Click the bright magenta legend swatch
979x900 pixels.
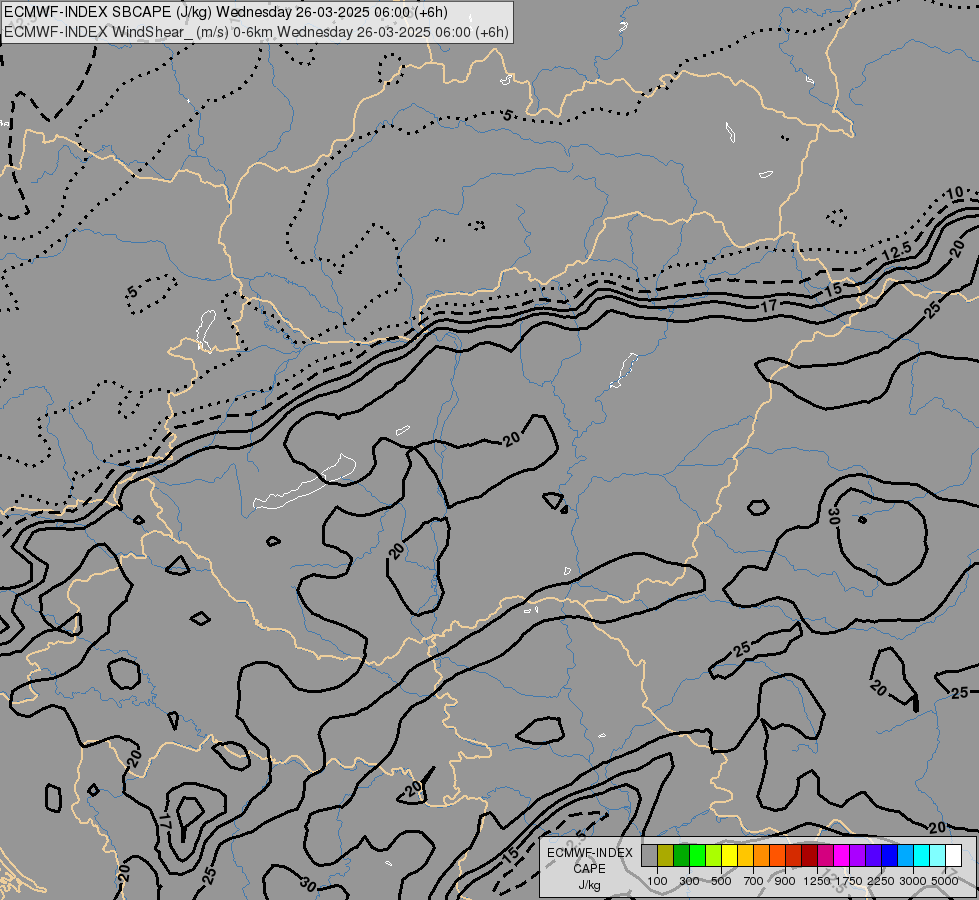click(x=842, y=855)
